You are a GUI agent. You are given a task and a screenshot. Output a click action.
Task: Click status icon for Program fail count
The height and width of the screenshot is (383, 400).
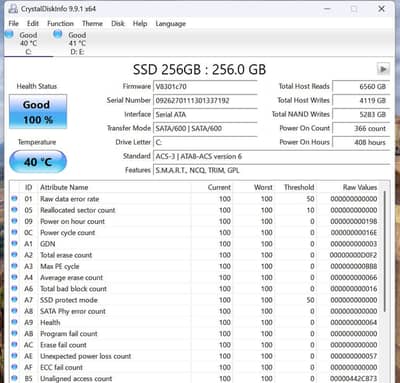(x=14, y=333)
